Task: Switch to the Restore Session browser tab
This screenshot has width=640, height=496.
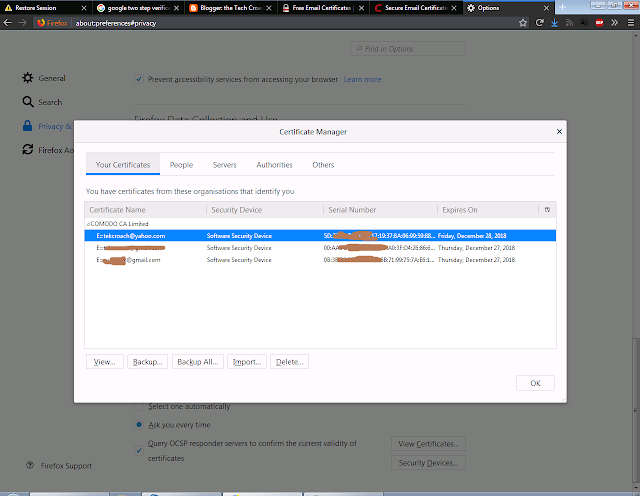Action: point(44,8)
